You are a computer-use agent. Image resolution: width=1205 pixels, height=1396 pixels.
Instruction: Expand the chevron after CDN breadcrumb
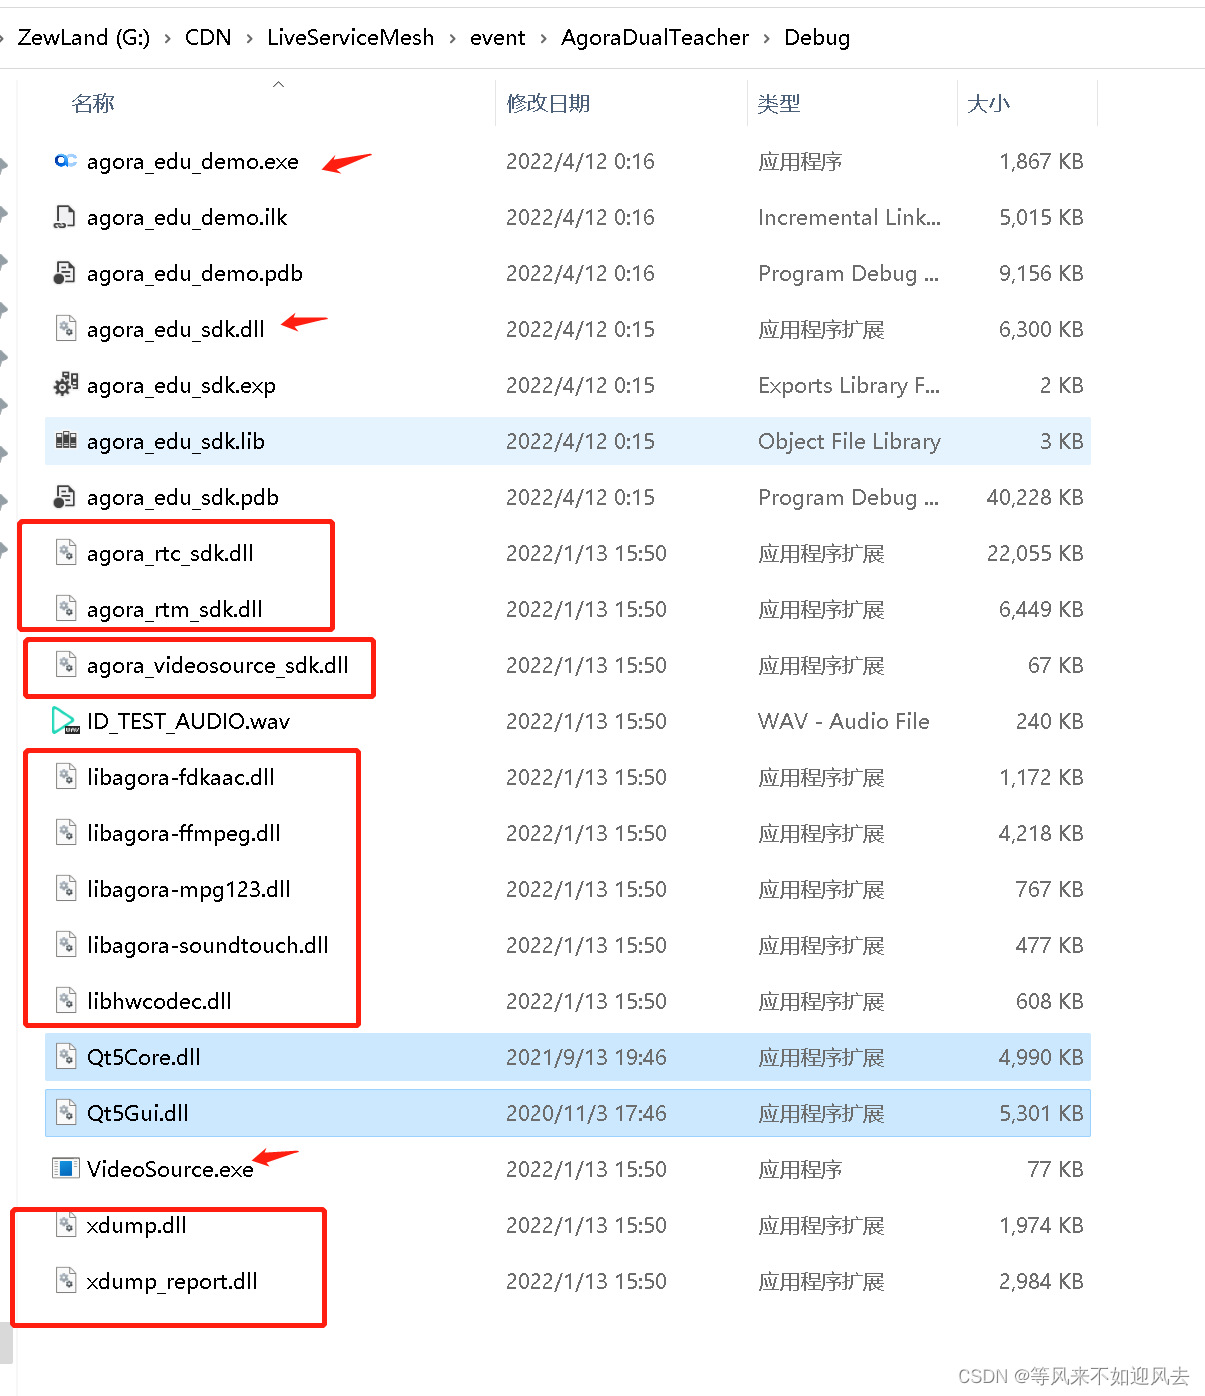point(250,38)
